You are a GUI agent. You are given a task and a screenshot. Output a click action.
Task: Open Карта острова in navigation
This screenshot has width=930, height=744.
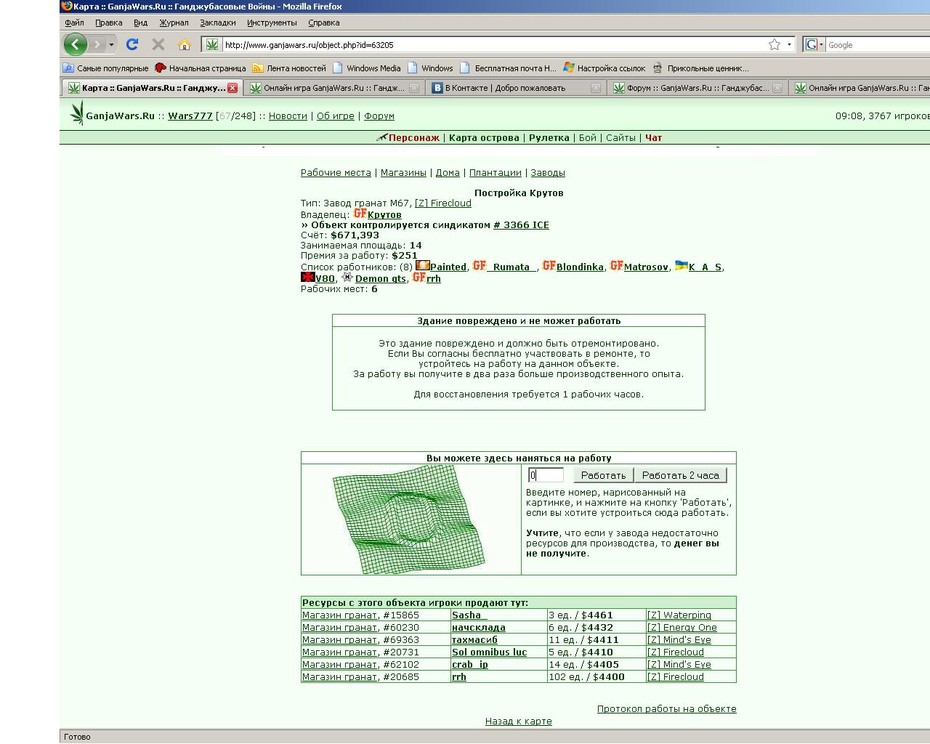484,138
